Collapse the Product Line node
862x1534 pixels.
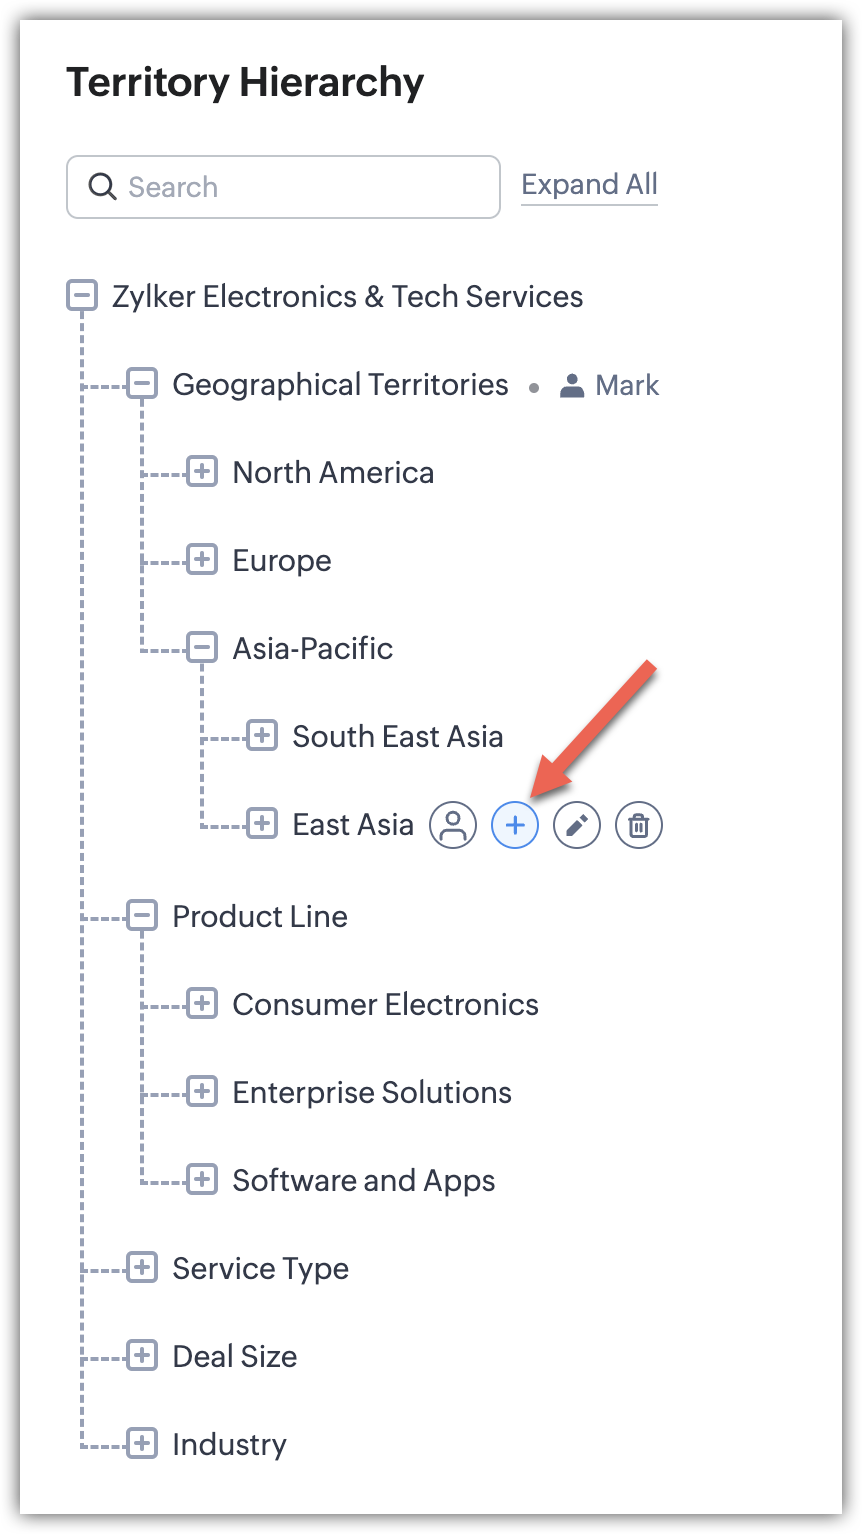(x=142, y=916)
